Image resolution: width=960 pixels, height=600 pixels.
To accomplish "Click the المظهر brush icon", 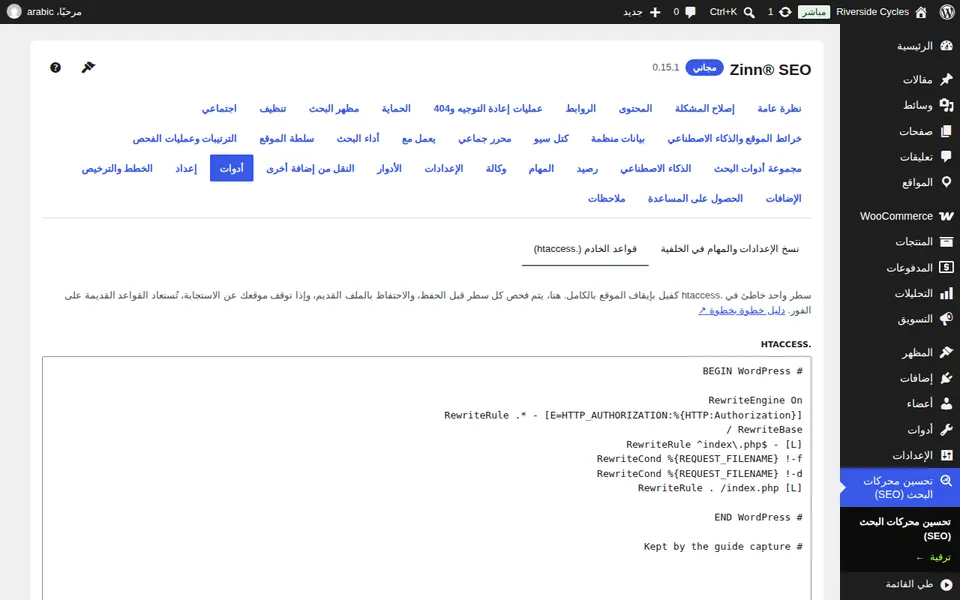I will tap(947, 353).
